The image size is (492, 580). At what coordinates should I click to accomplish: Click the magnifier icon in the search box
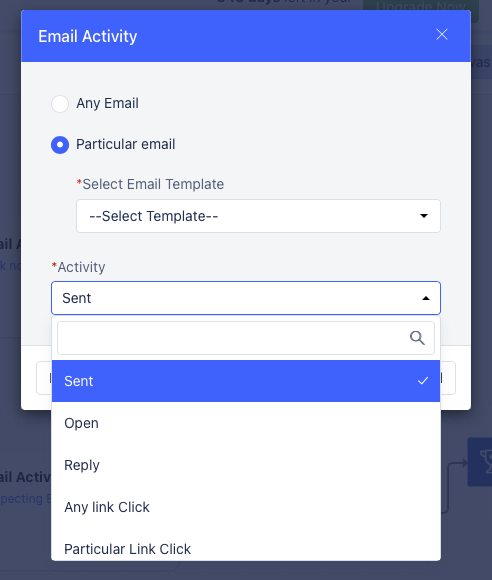(417, 338)
